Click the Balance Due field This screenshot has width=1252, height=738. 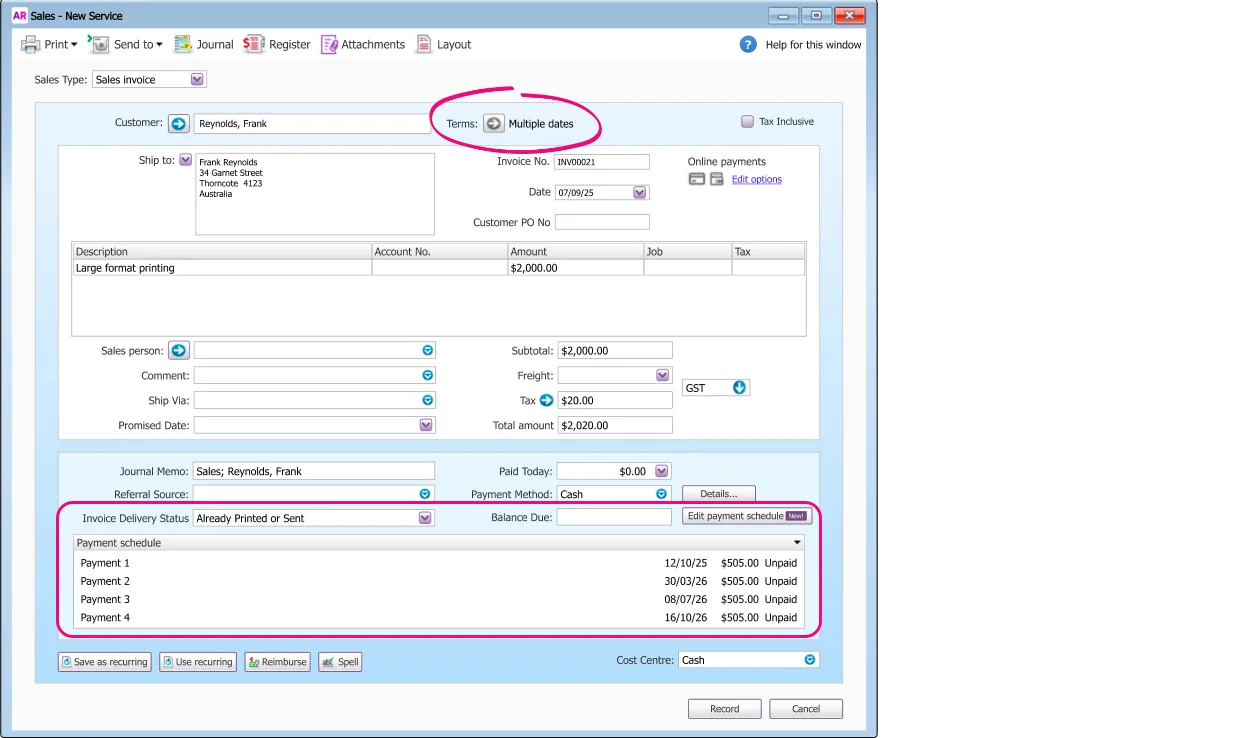(614, 518)
